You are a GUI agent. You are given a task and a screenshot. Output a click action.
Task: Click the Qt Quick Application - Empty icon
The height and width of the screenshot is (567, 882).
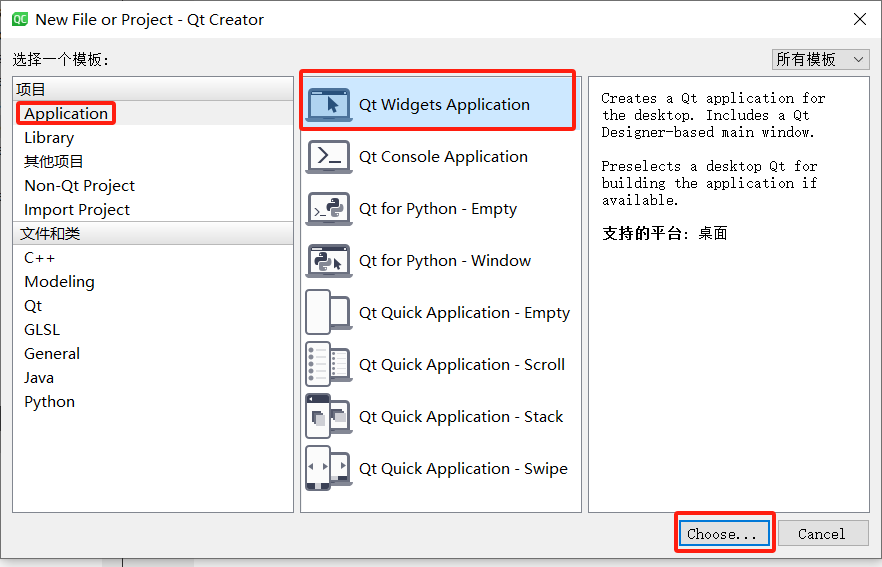[329, 312]
